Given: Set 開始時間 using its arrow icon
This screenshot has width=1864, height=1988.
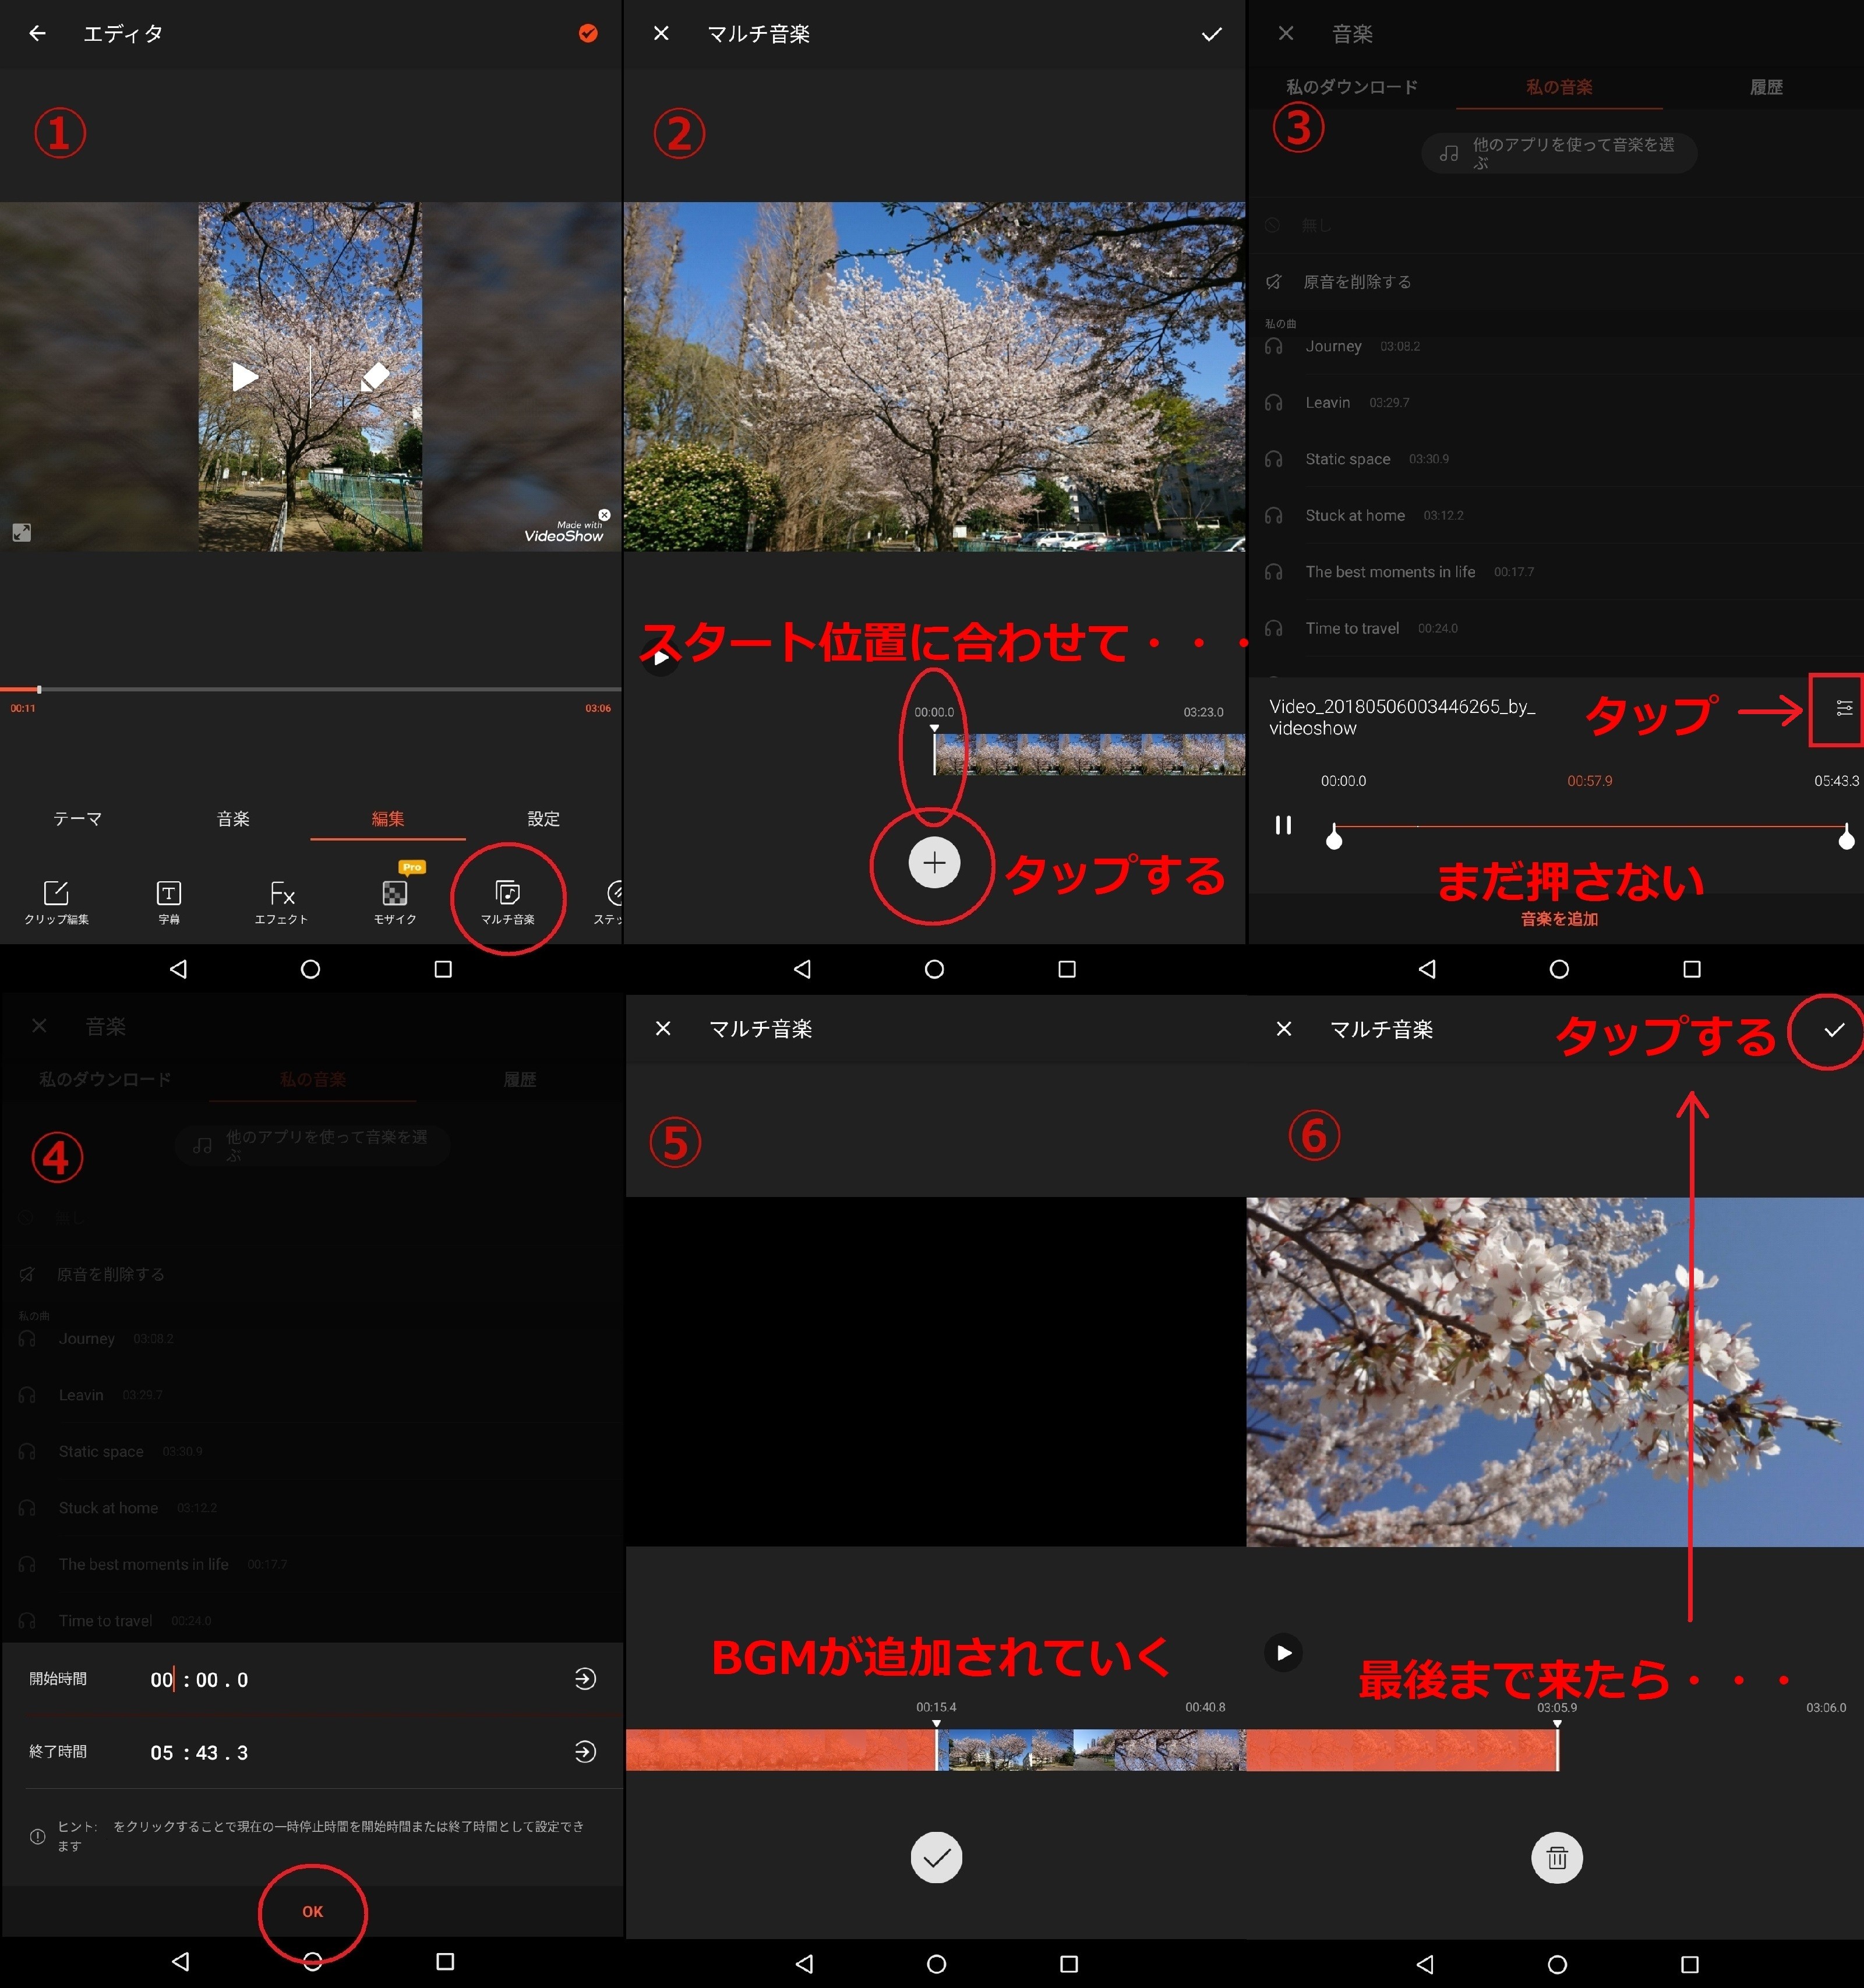Looking at the screenshot, I should 586,1679.
